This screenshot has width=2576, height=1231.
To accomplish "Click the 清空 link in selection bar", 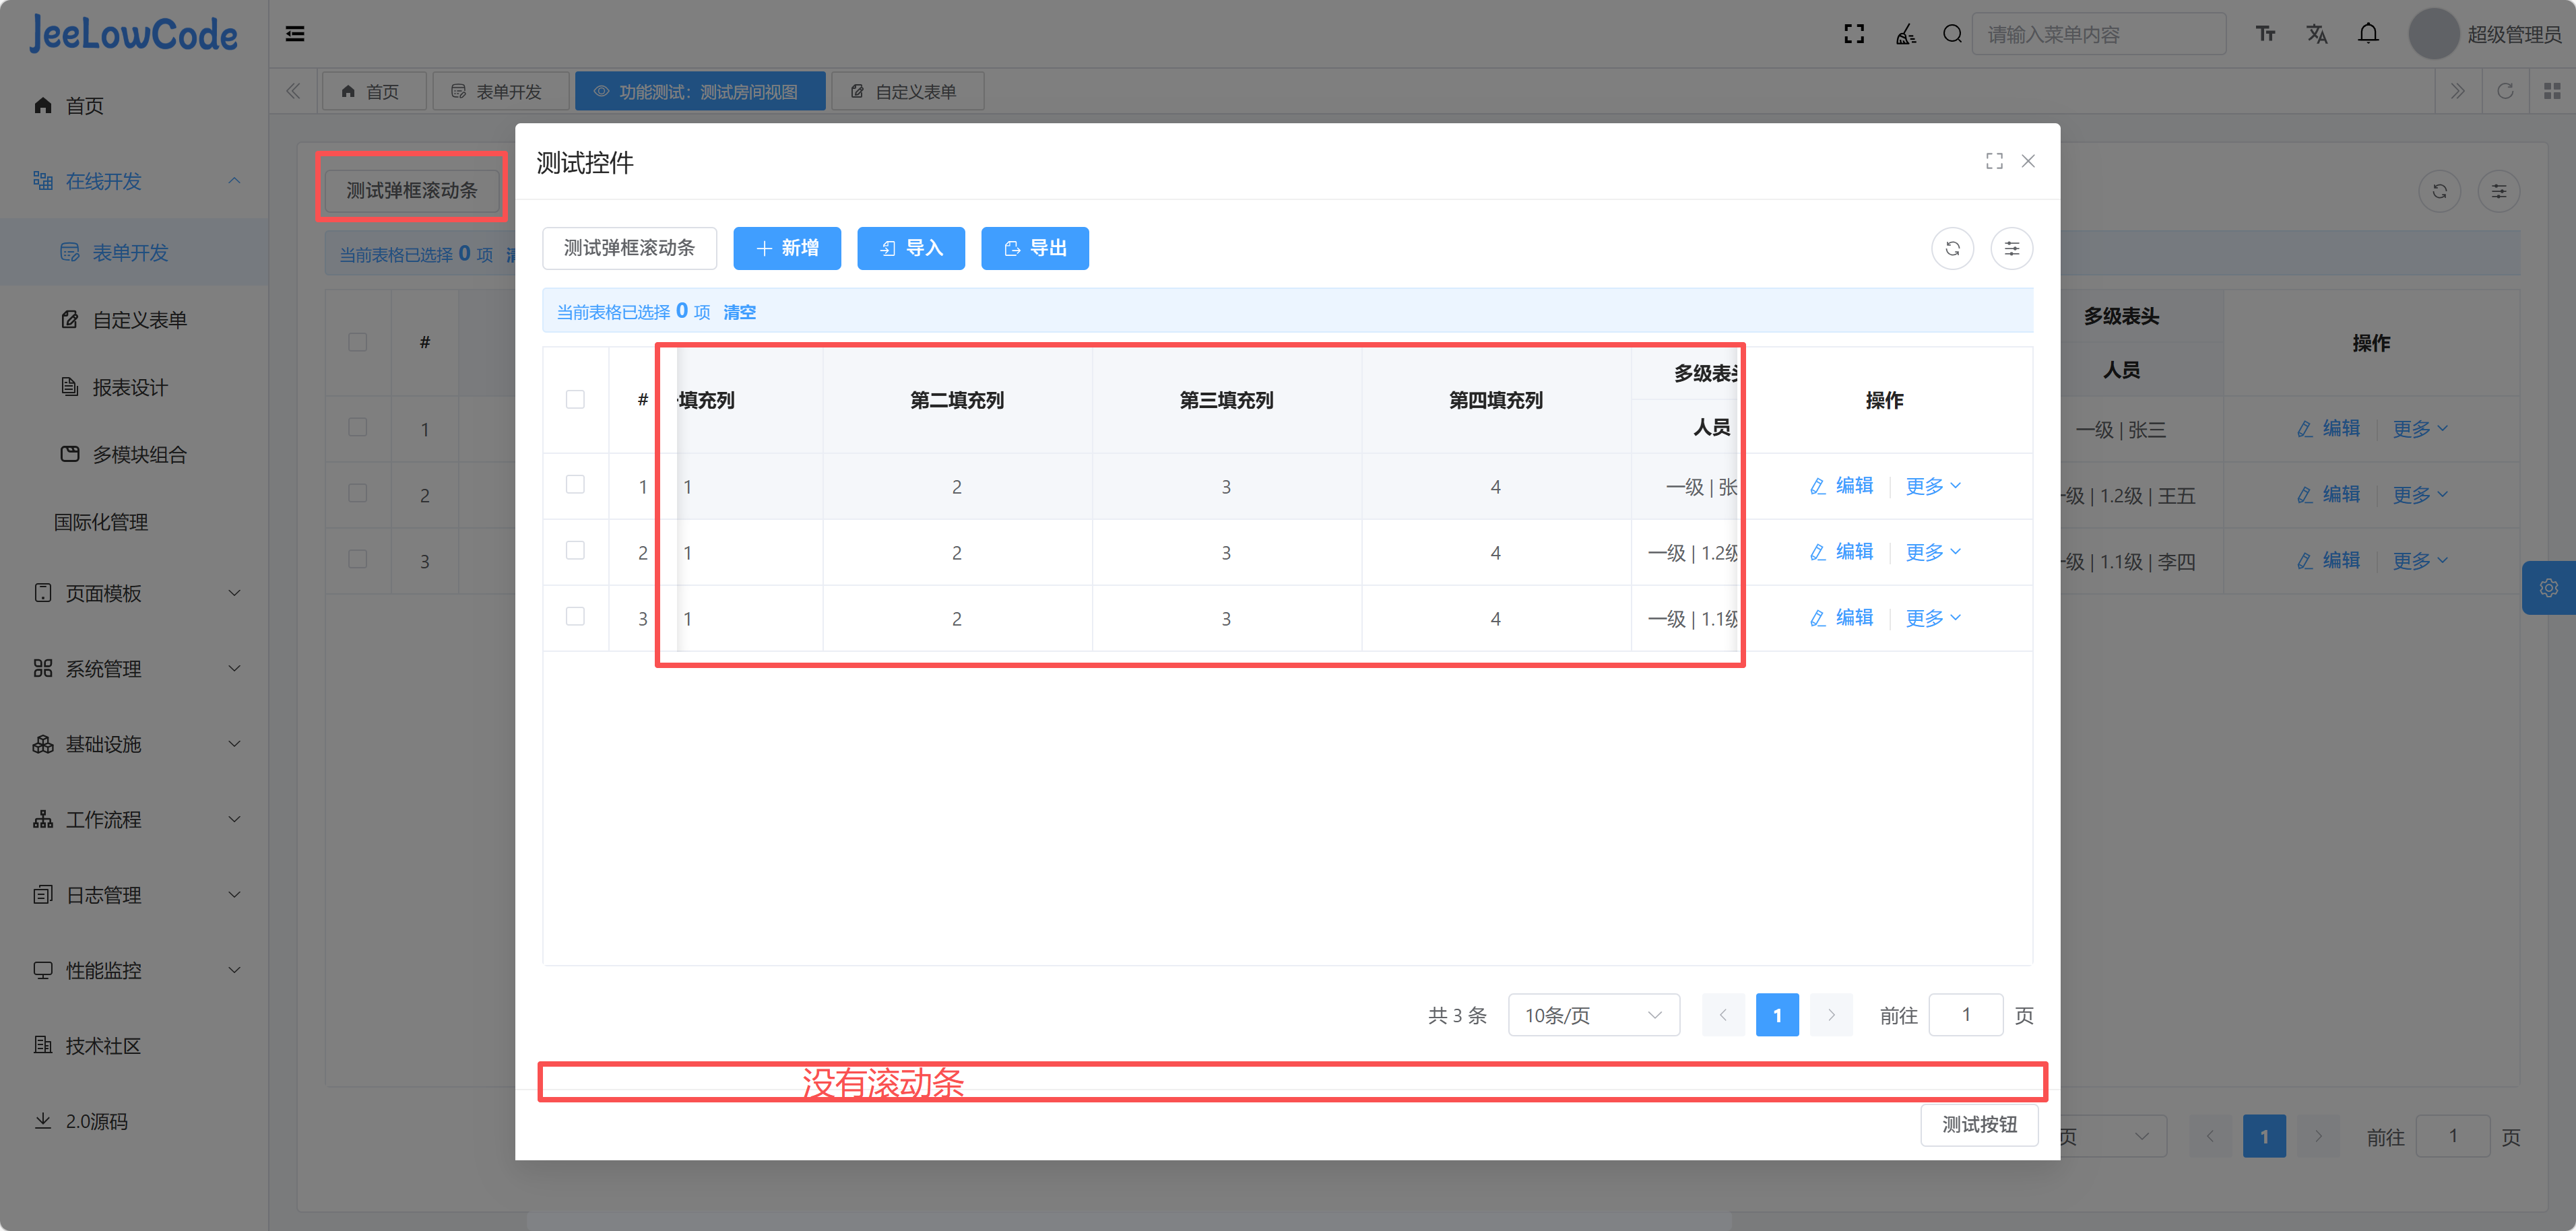I will click(739, 312).
